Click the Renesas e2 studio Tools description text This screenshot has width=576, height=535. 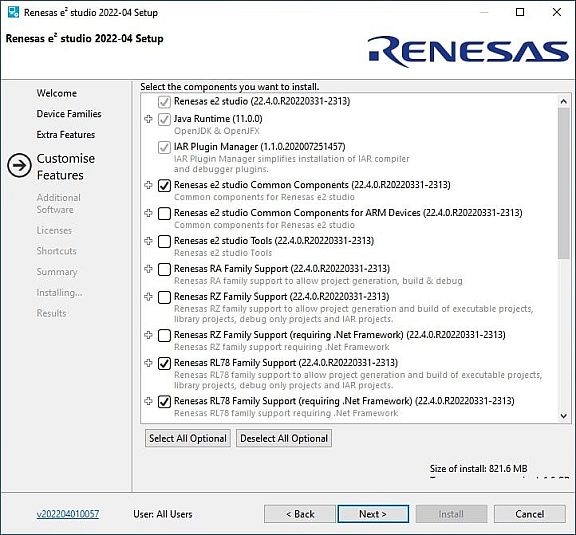(223, 253)
